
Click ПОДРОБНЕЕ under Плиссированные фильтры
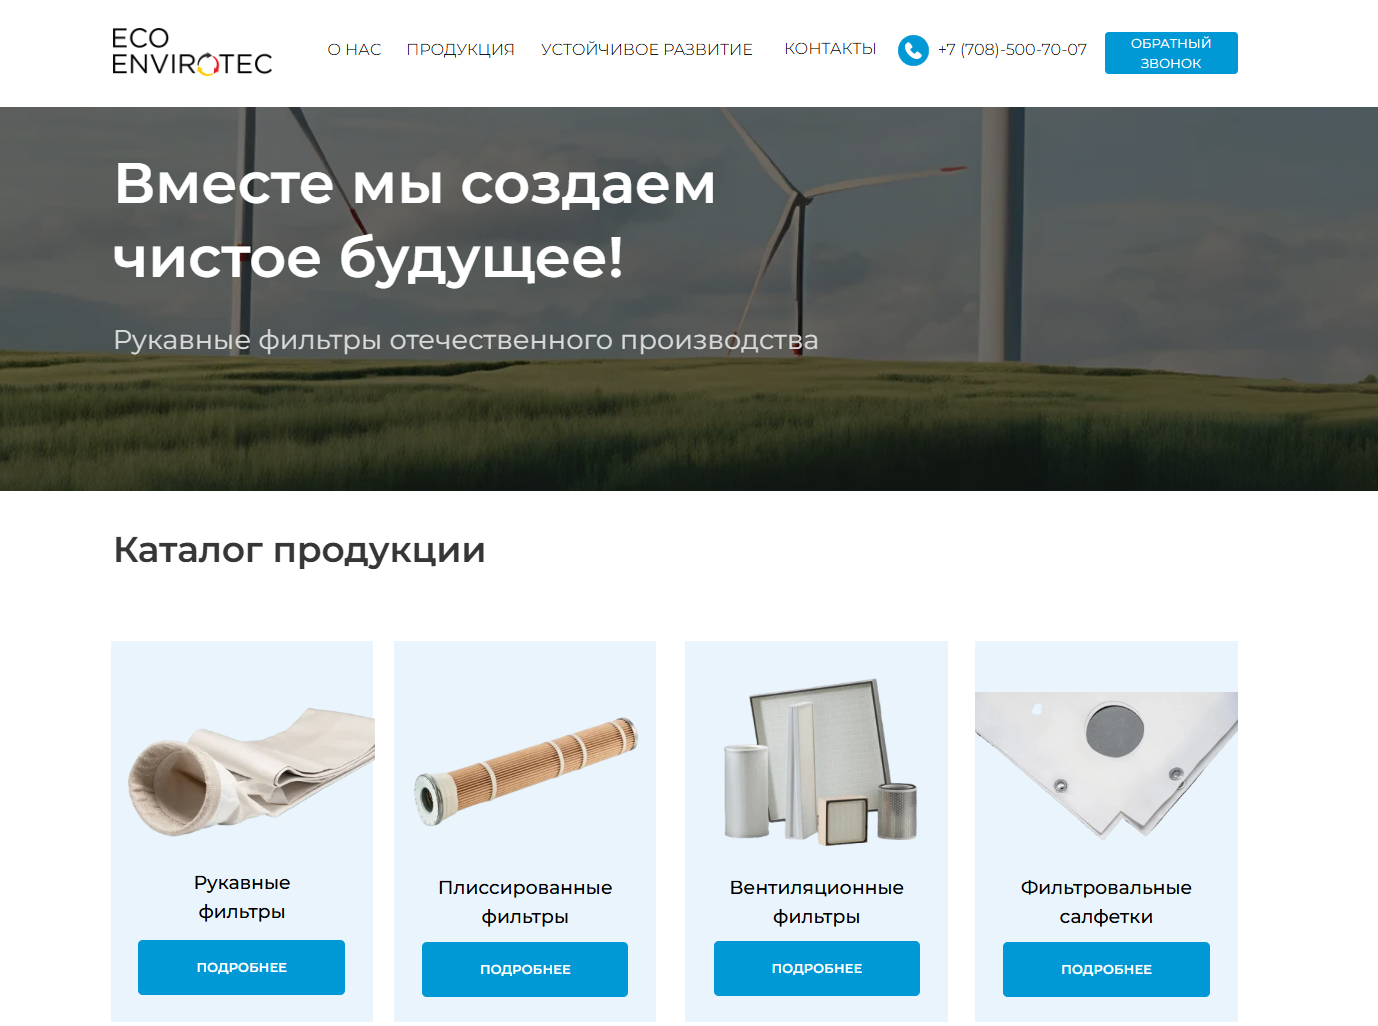(x=525, y=969)
